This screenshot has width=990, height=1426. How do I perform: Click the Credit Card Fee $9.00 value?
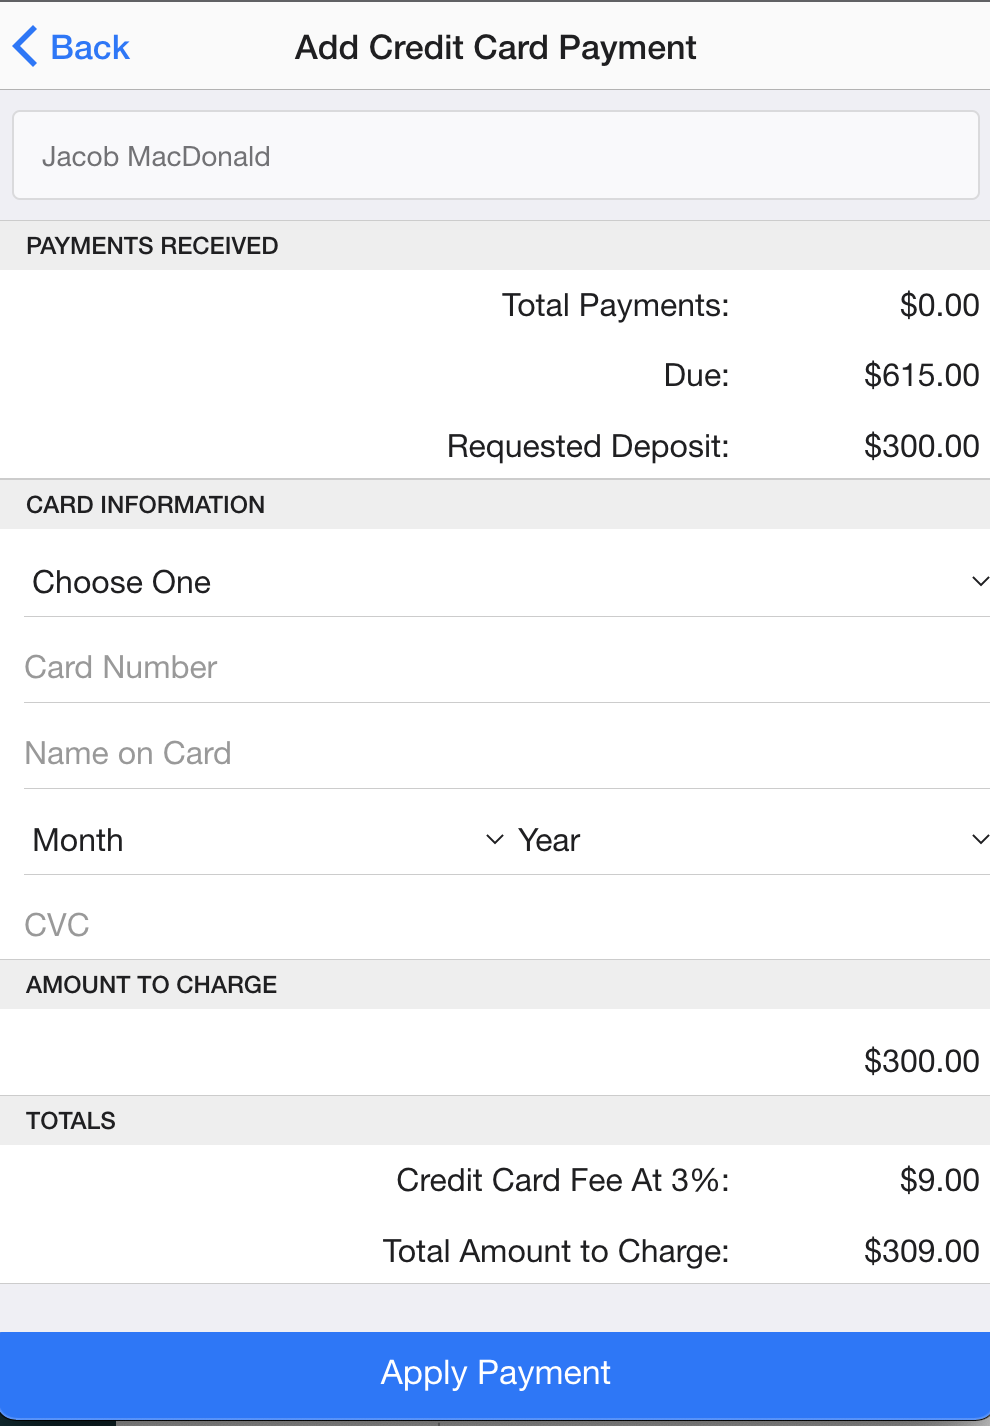939,1180
